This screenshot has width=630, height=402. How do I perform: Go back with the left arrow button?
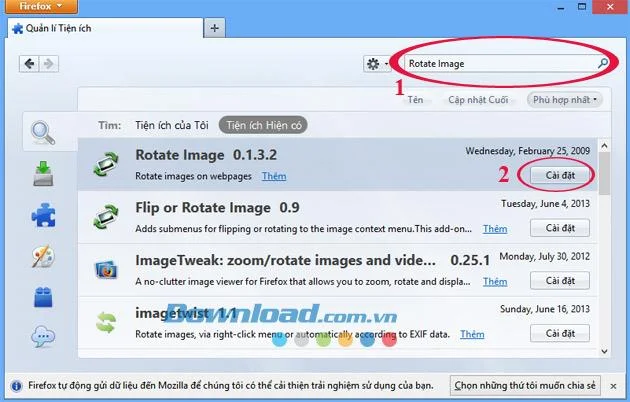[29, 63]
